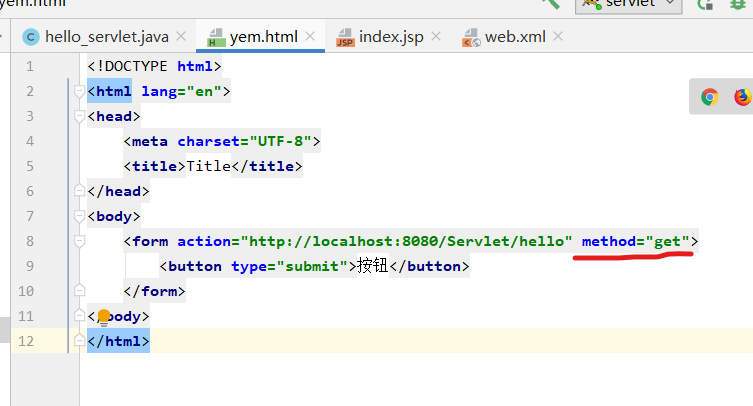The height and width of the screenshot is (406, 753).
Task: Click the debug bug icon
Action: click(739, 4)
